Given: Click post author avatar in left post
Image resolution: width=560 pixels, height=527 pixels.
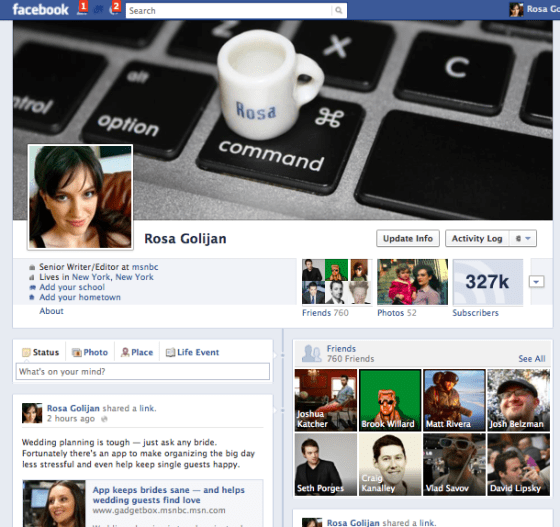Looking at the screenshot, I should tap(32, 413).
